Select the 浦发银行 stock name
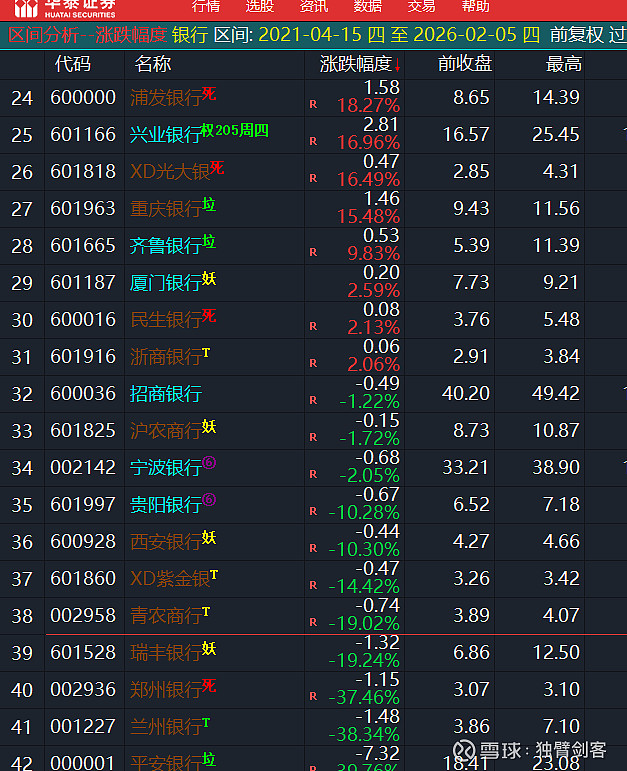The width and height of the screenshot is (627, 771). click(166, 98)
